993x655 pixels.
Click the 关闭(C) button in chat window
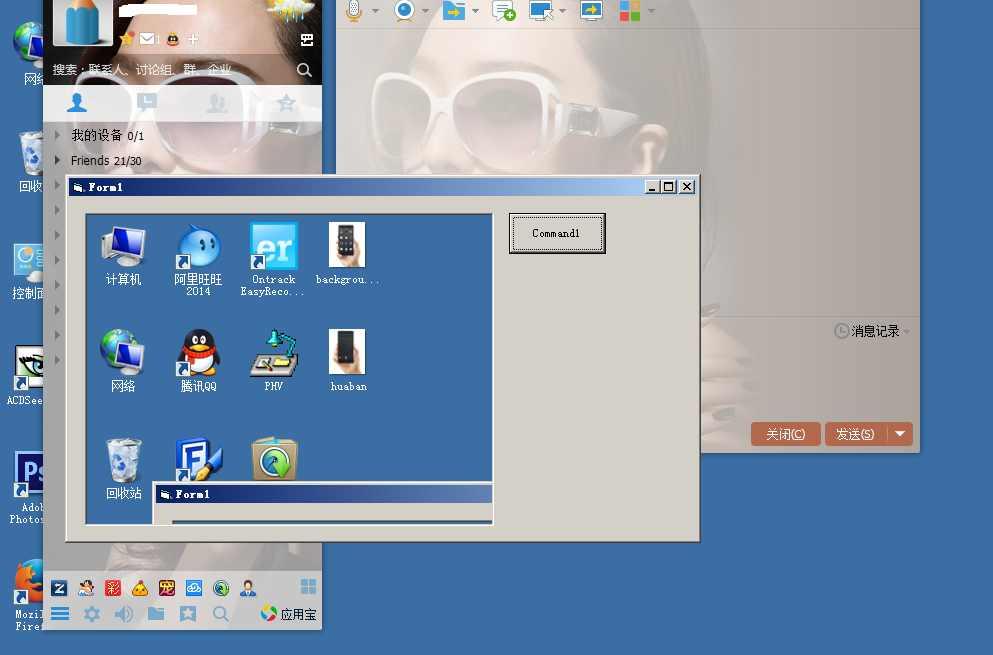tap(785, 434)
